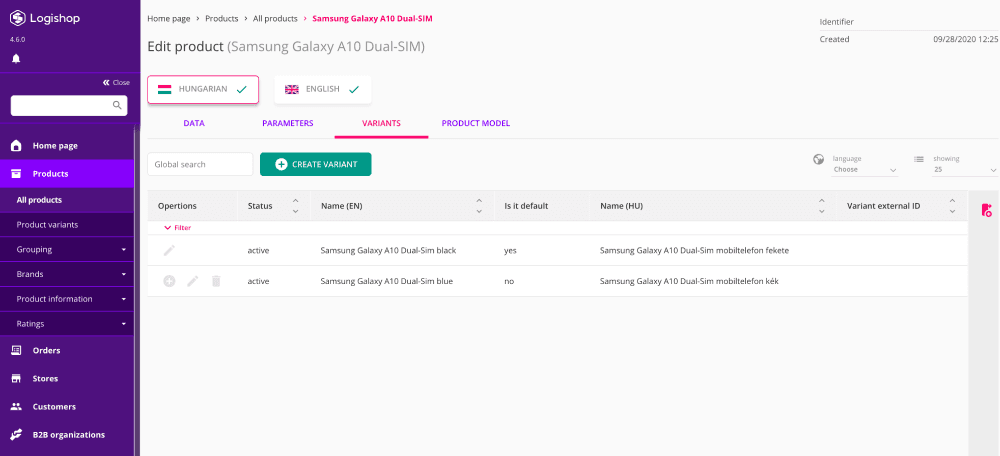Sort by Variant external ID arrows

952,206
